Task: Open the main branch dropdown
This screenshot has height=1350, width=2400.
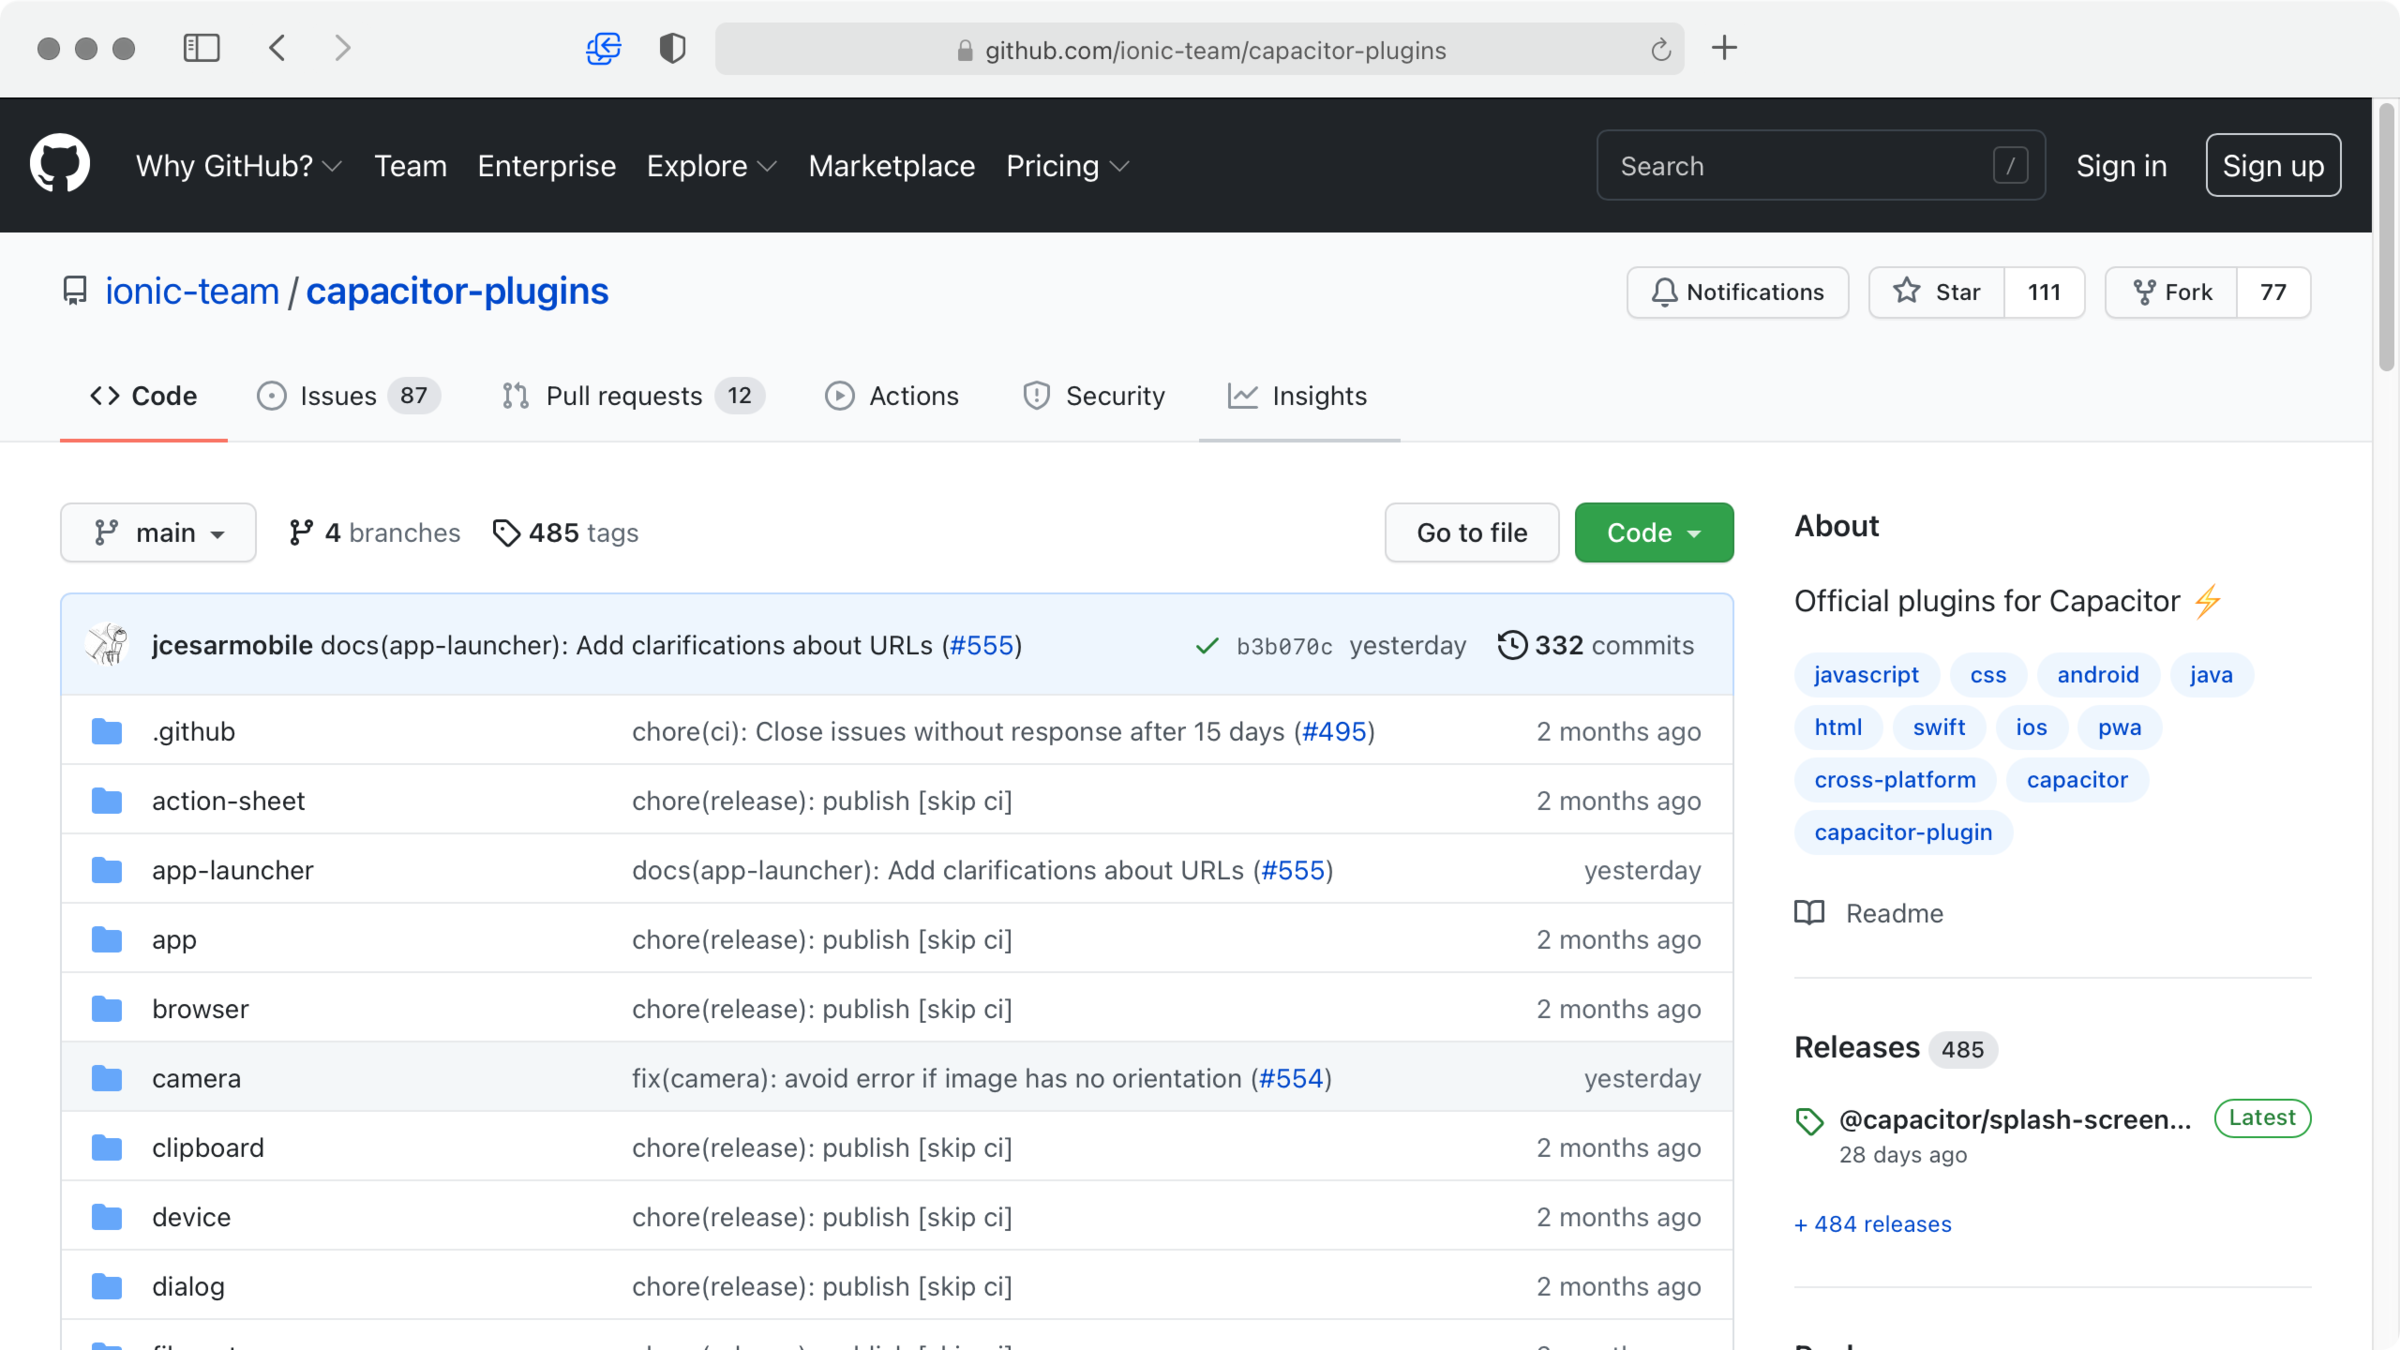Action: (158, 533)
